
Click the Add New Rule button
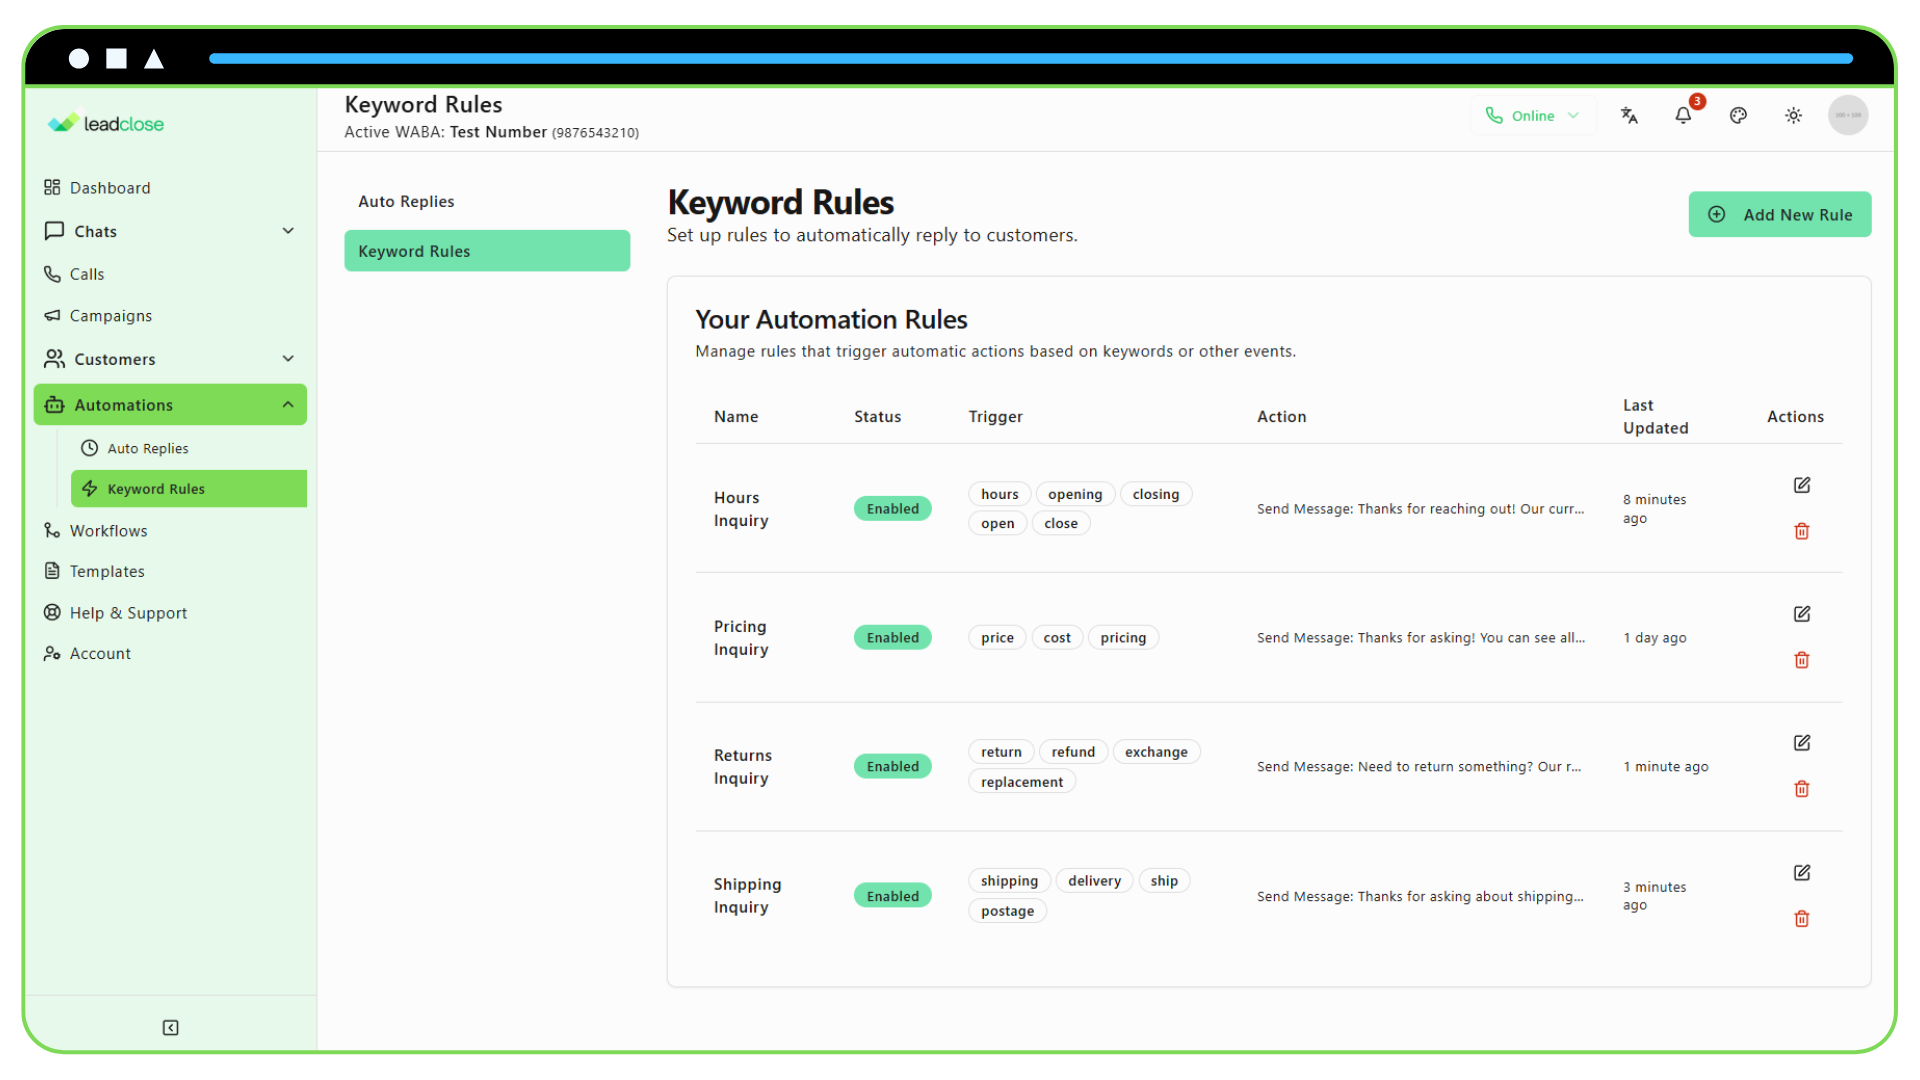[1780, 214]
